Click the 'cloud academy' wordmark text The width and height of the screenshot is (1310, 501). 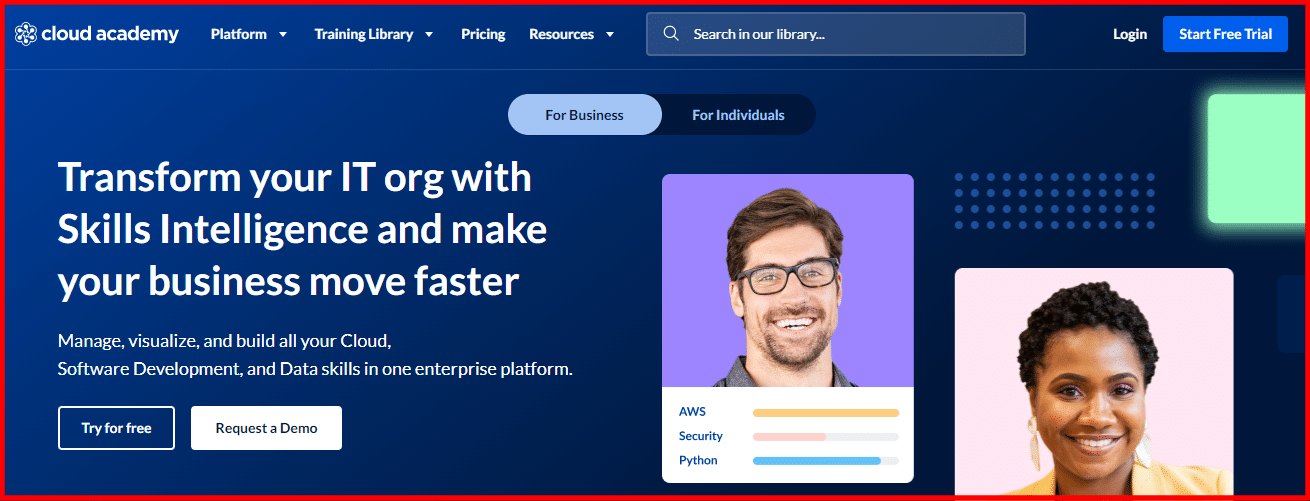click(110, 34)
